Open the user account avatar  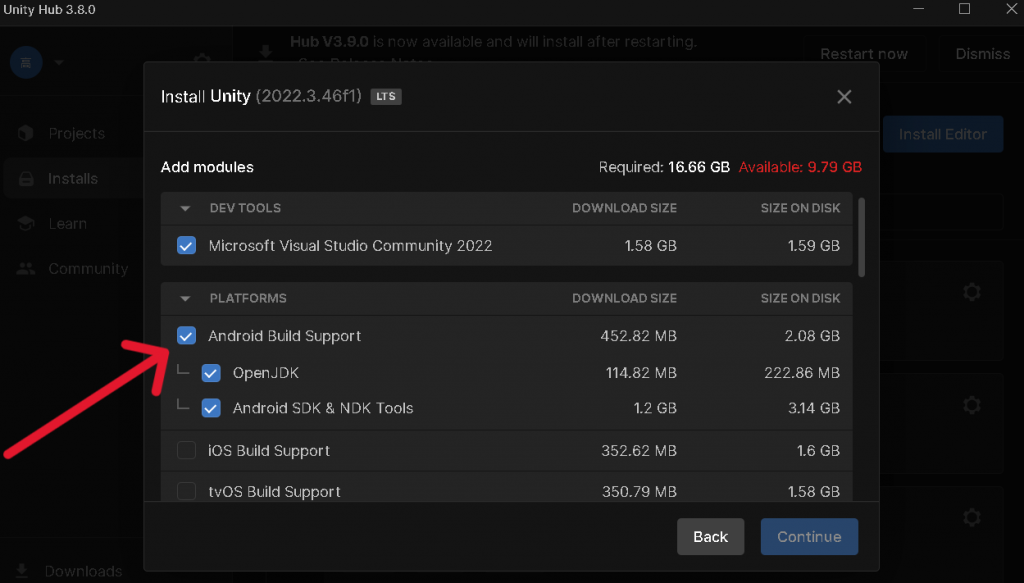[26, 63]
